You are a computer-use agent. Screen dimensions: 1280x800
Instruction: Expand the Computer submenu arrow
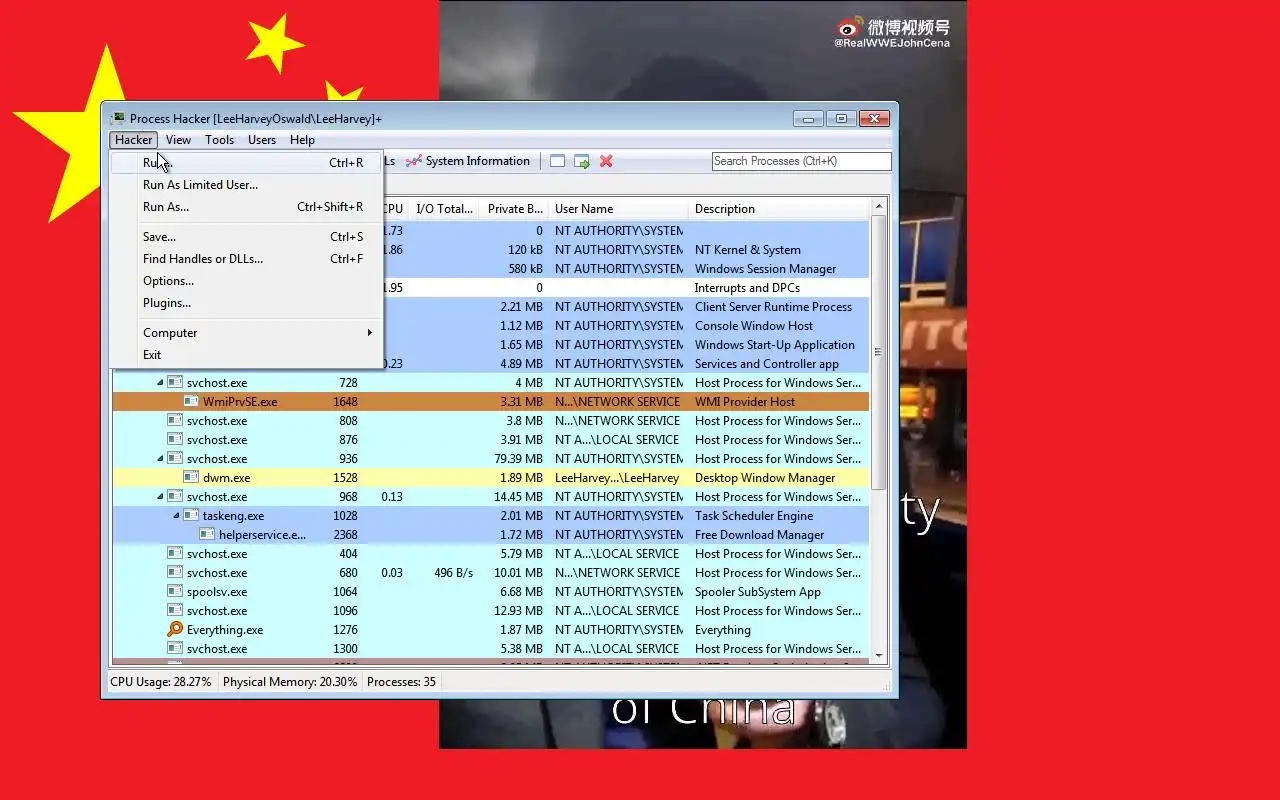369,333
